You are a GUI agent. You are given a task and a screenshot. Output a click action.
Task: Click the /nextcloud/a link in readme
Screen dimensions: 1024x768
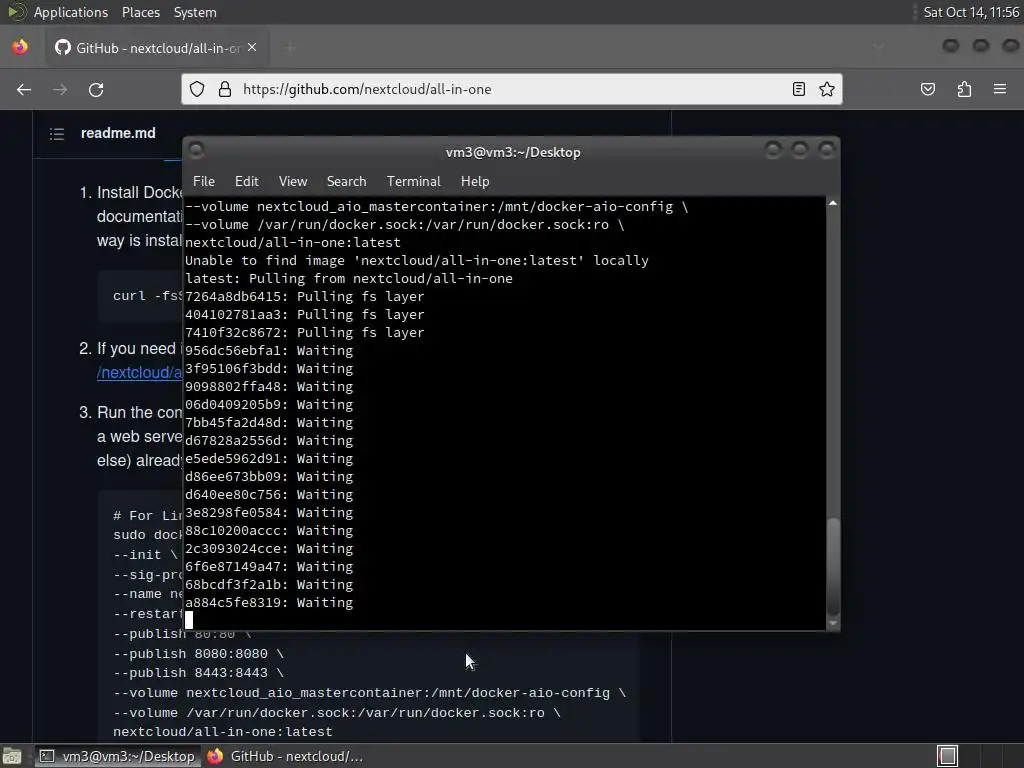pyautogui.click(x=139, y=373)
